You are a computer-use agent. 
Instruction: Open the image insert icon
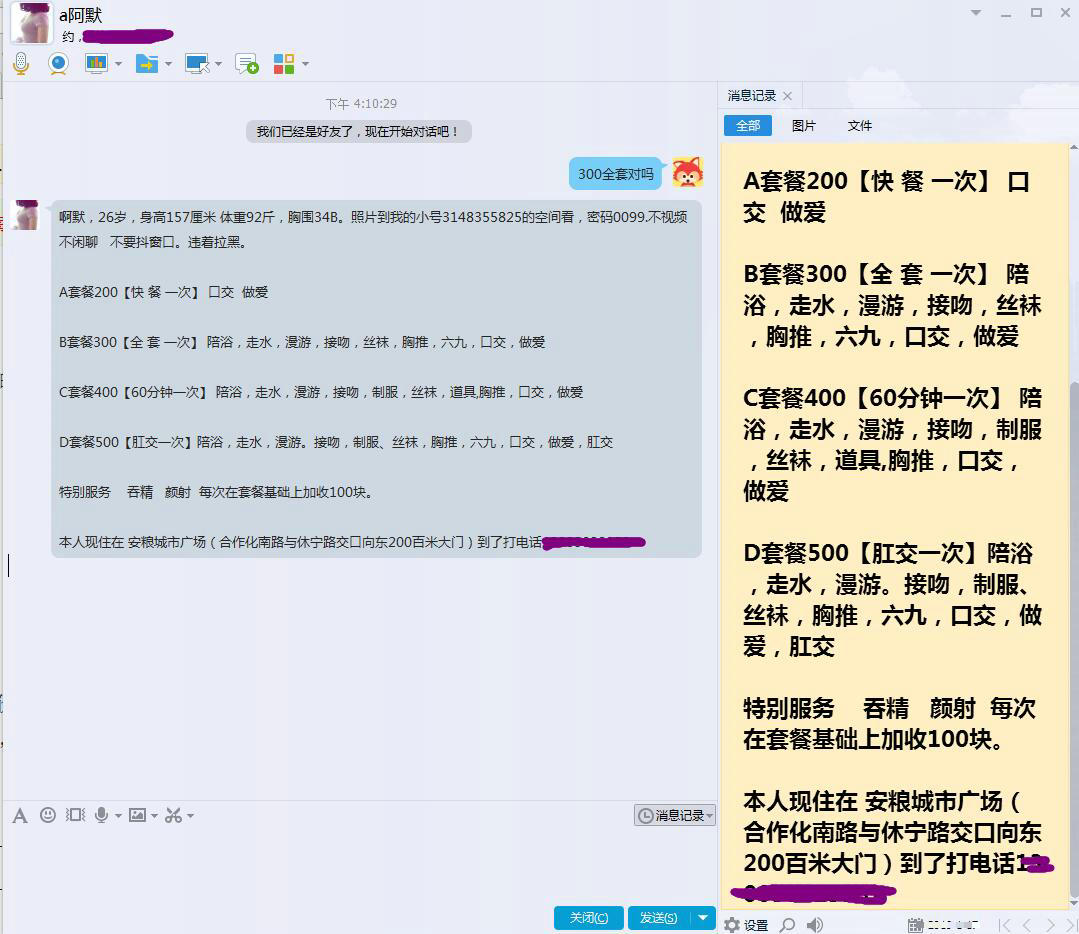coord(138,815)
